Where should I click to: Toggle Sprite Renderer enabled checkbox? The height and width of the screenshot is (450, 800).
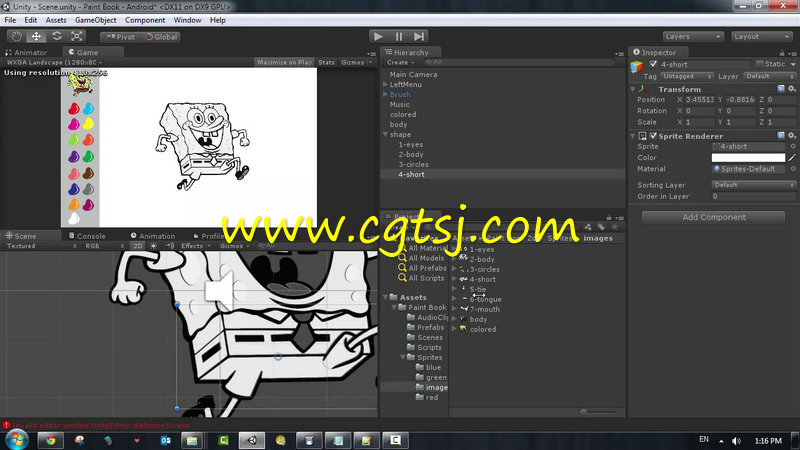(x=653, y=136)
